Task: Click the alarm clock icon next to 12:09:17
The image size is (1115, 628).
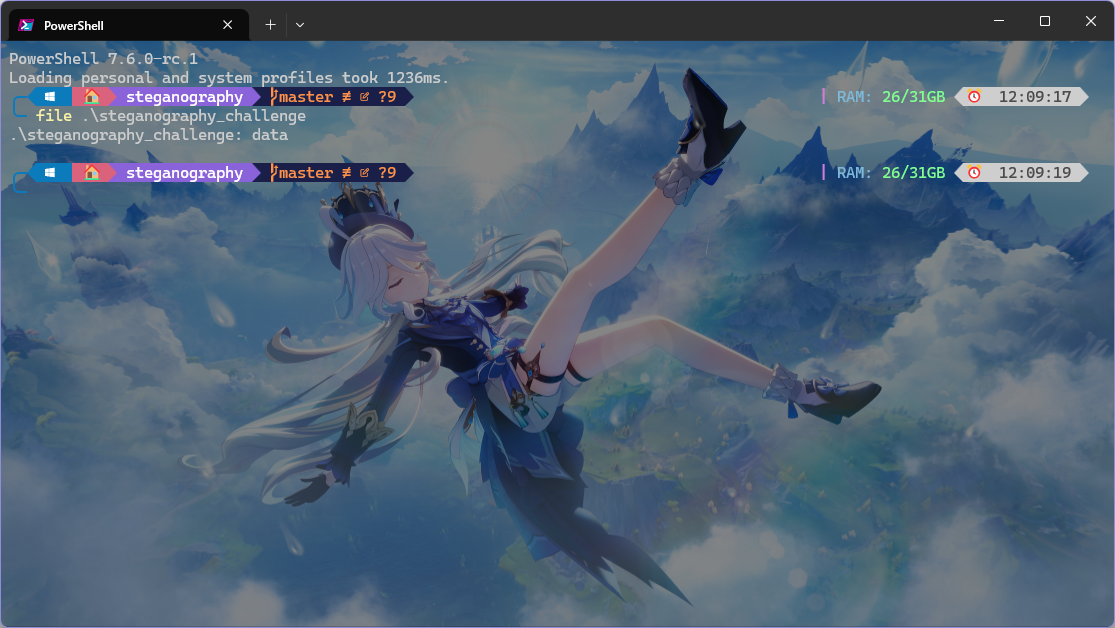Action: [974, 97]
